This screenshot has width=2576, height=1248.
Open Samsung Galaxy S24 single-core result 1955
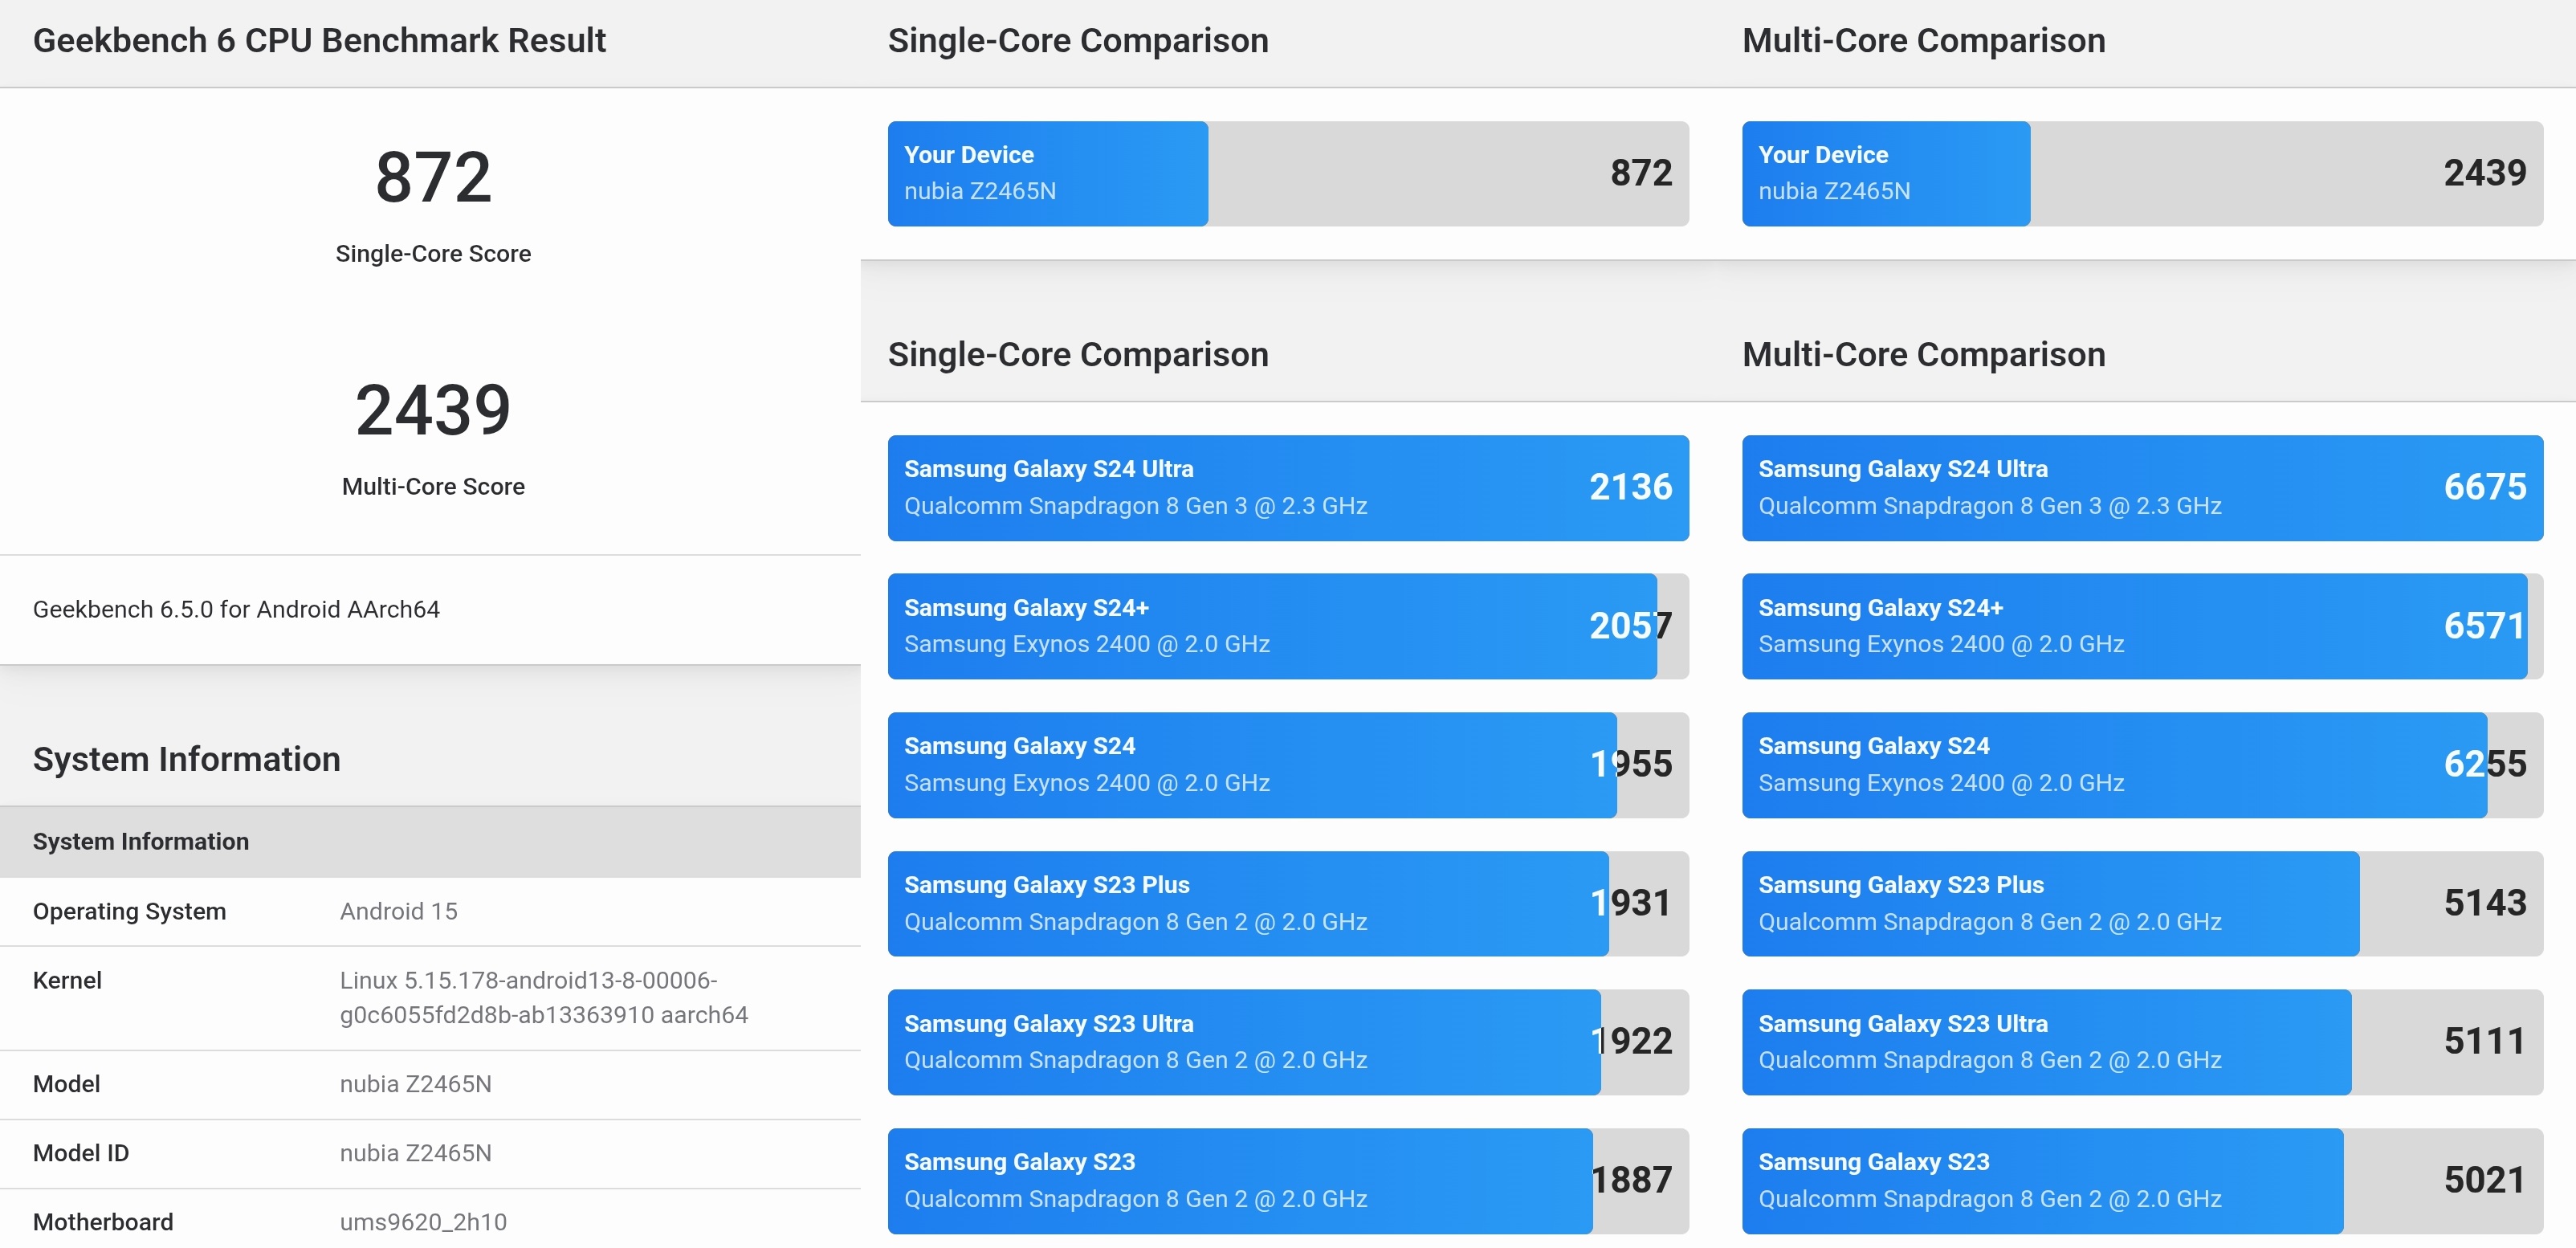(1287, 765)
